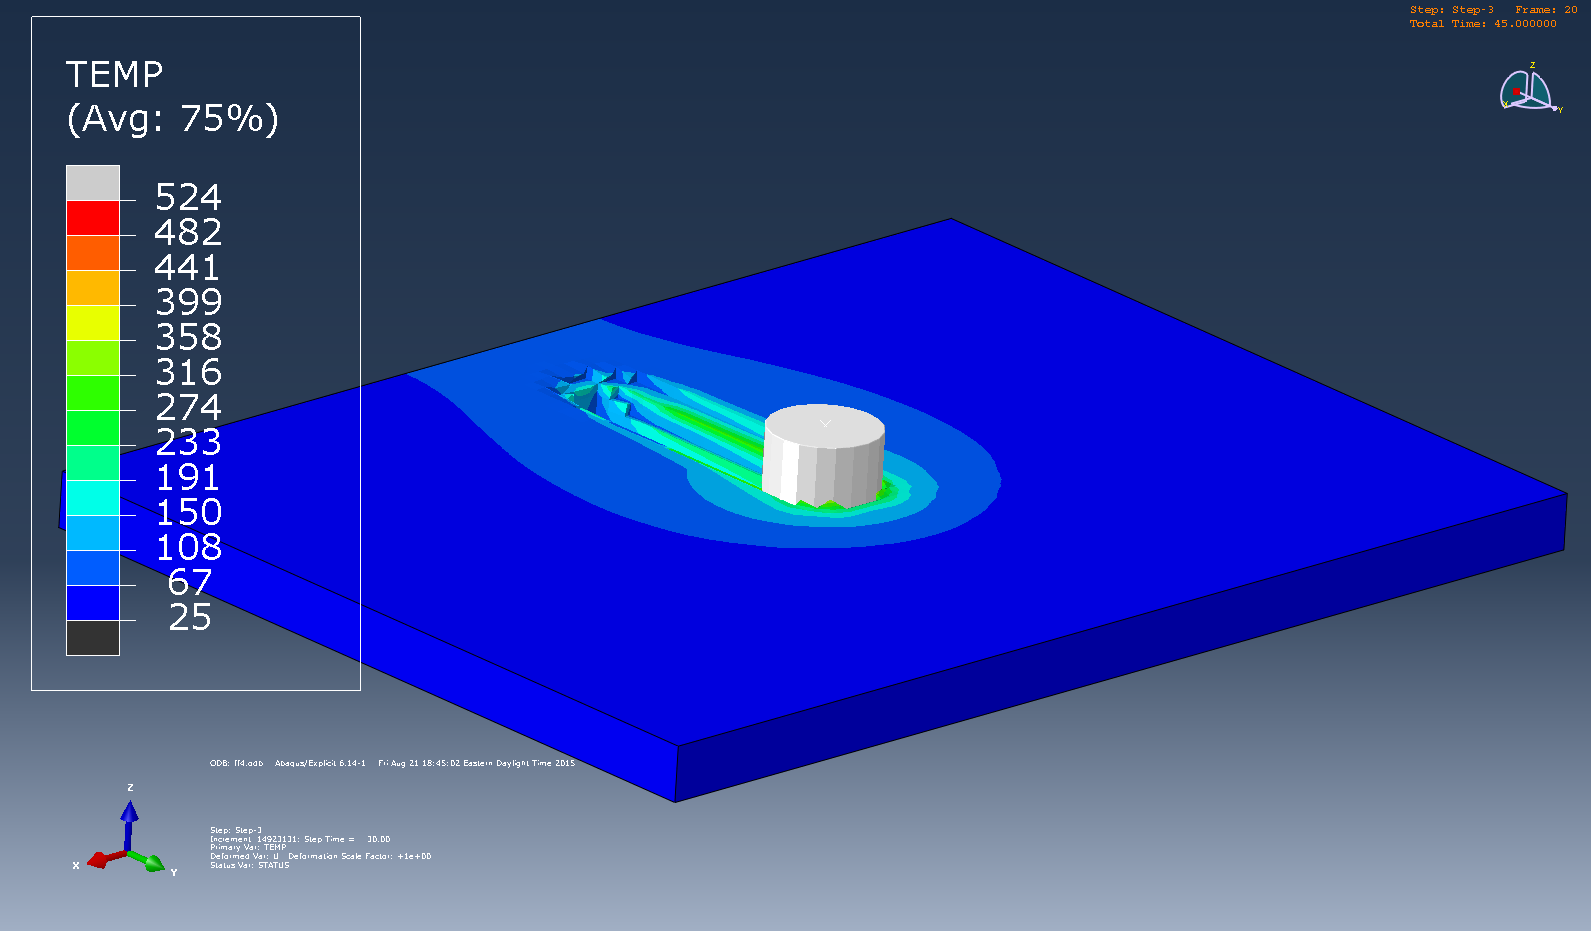This screenshot has height=931, width=1591.
Task: Pick the red legend swatch
Action: coord(93,218)
